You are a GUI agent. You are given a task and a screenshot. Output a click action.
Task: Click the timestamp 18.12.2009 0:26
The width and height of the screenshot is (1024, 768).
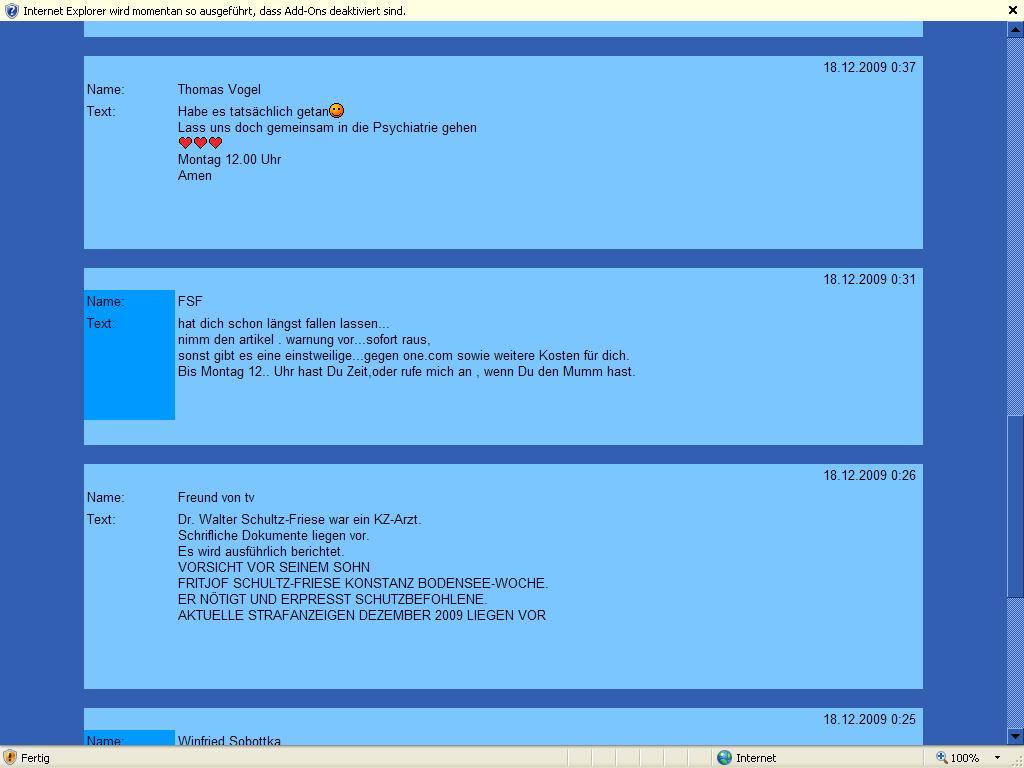869,475
